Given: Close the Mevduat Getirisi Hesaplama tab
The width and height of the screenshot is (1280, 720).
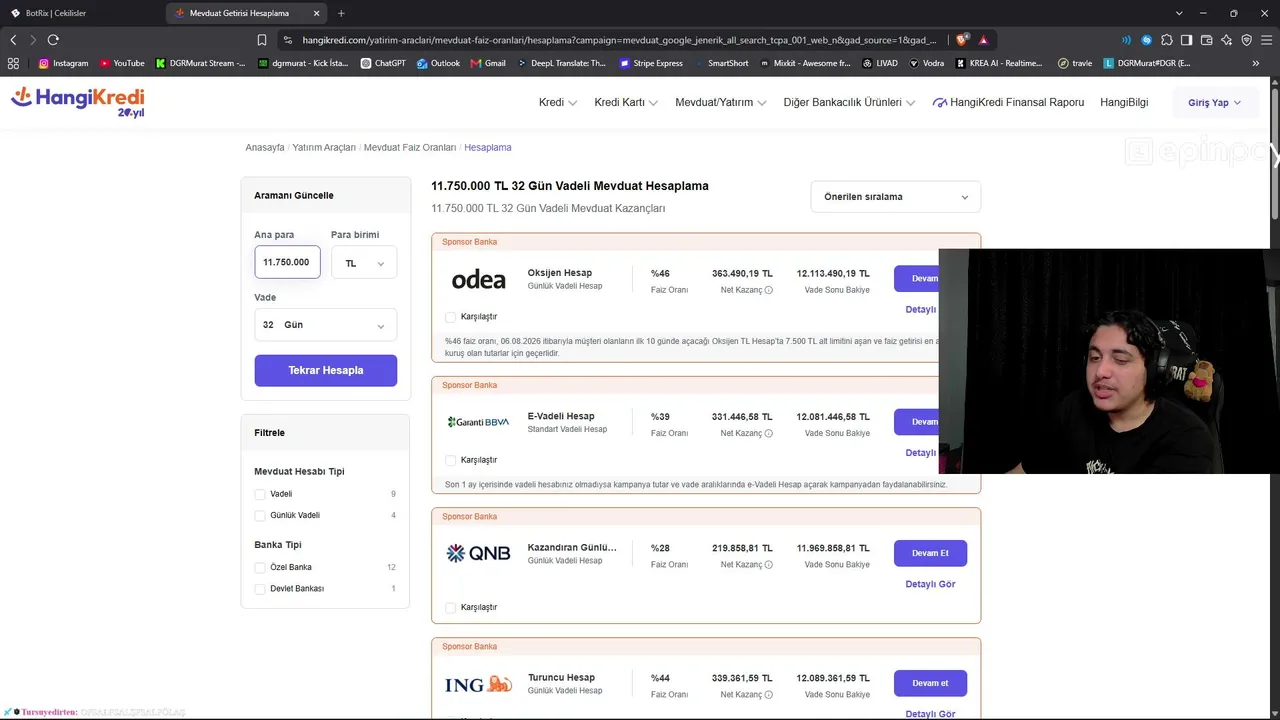Looking at the screenshot, I should (x=317, y=13).
